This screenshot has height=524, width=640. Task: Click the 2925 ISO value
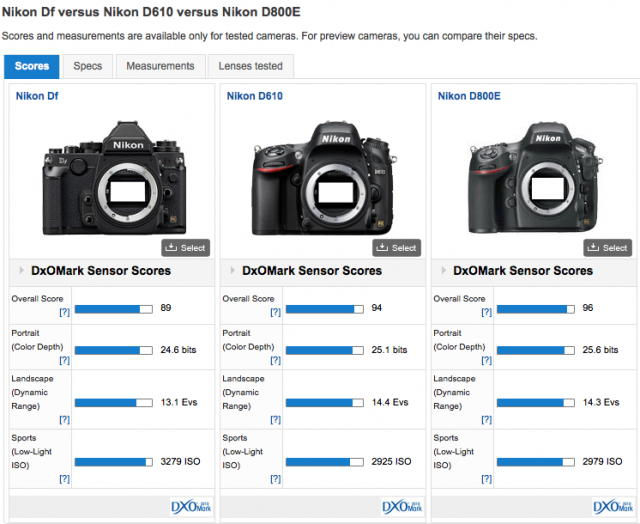pyautogui.click(x=391, y=462)
